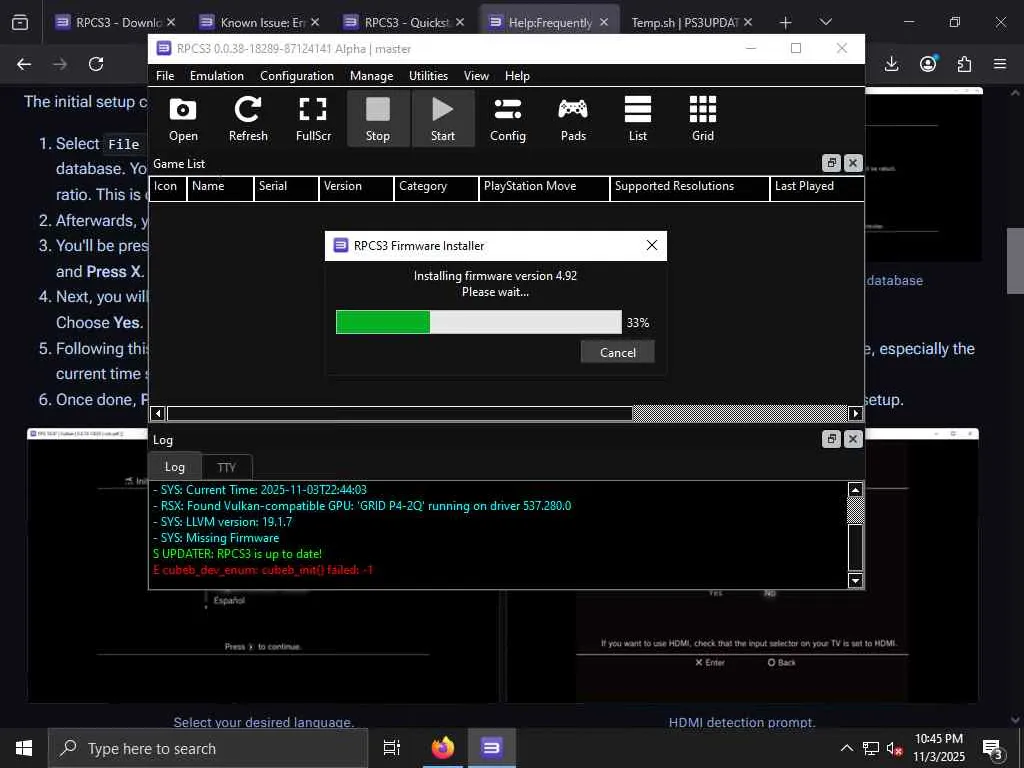Click game list horizontal scroll left arrow

coord(157,413)
